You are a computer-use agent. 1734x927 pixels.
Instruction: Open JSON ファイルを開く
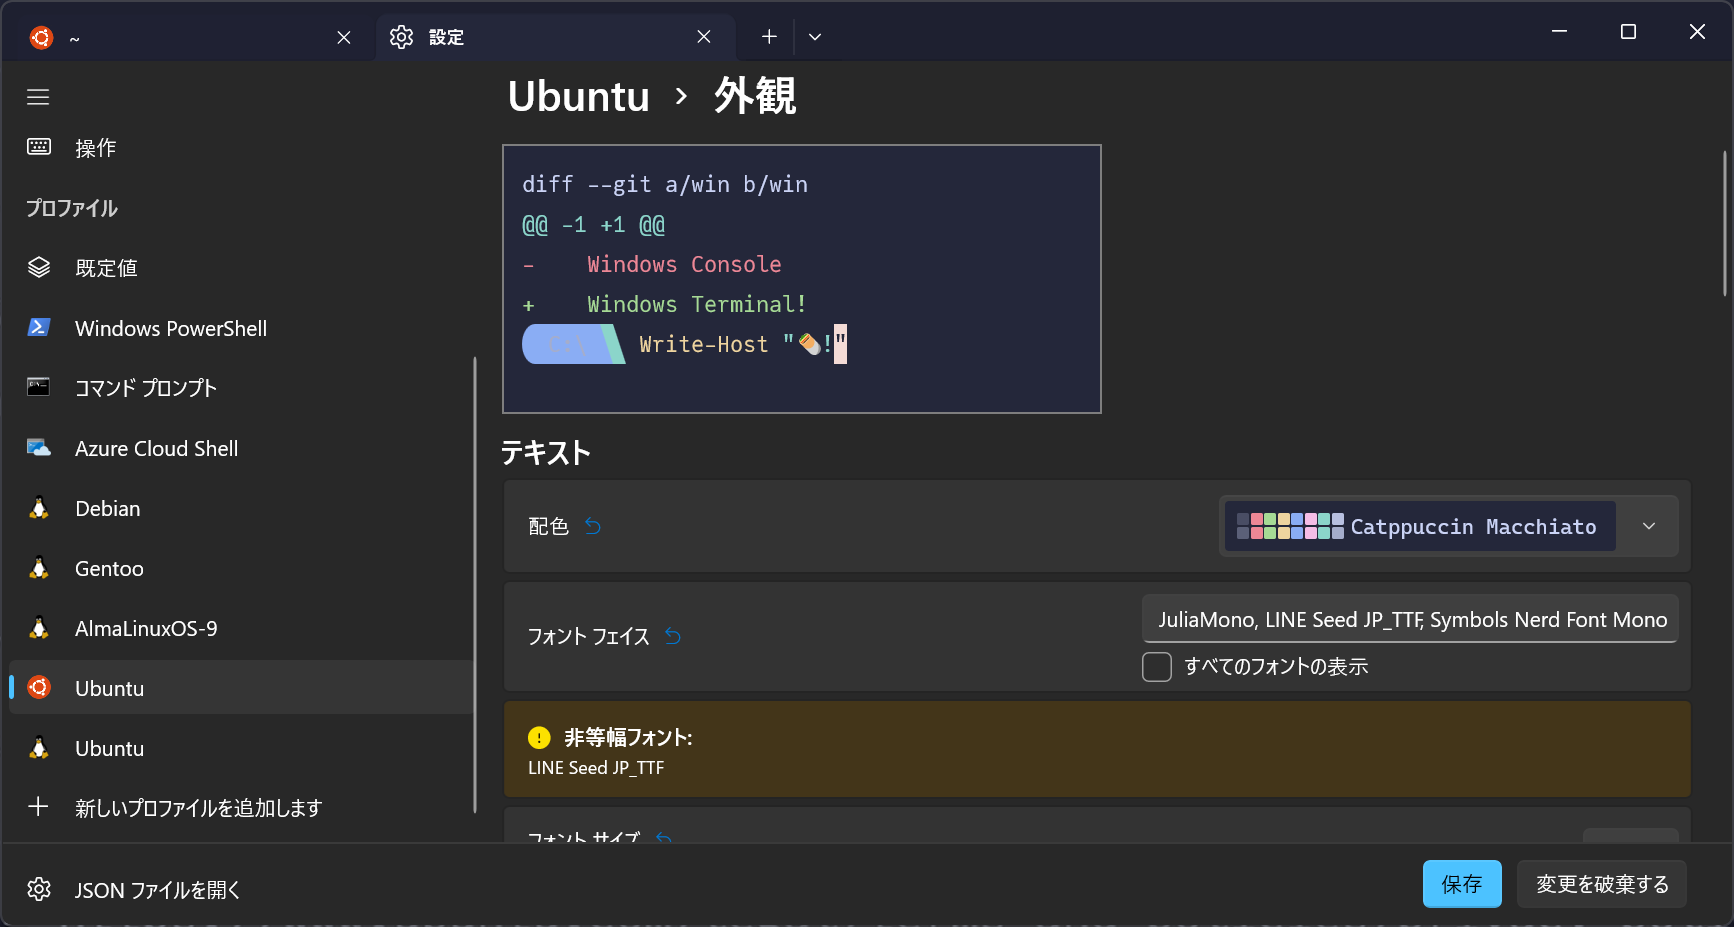[x=240, y=889]
